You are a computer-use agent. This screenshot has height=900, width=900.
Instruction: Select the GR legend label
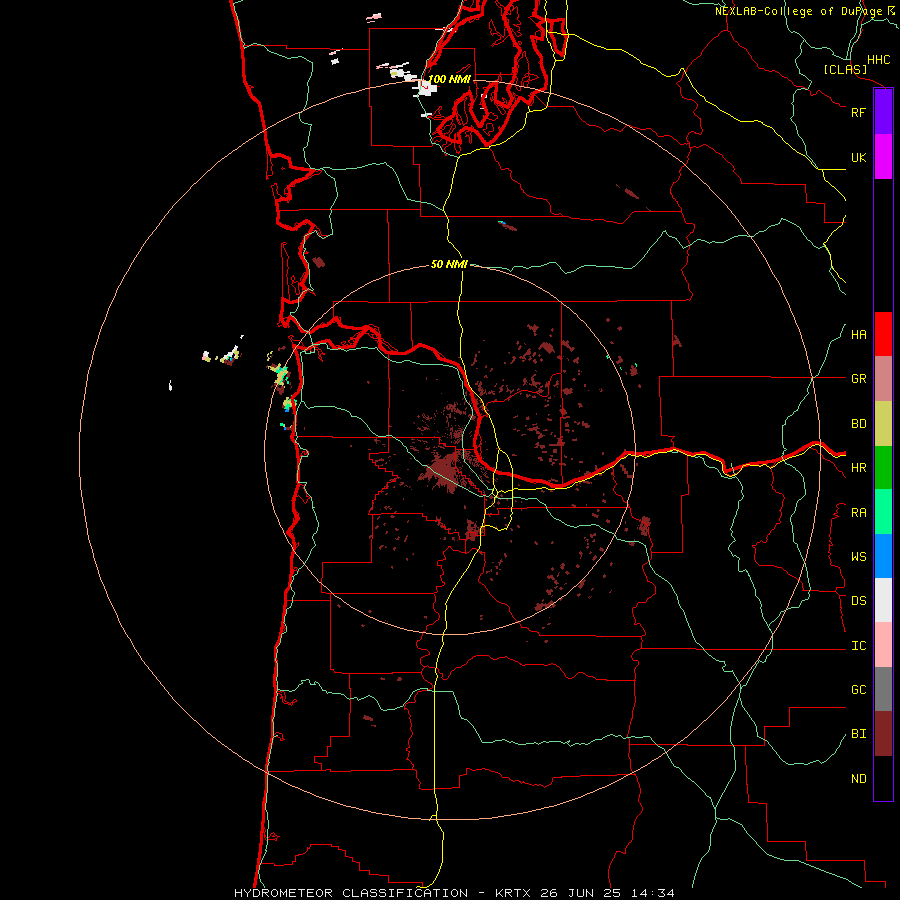coord(858,379)
